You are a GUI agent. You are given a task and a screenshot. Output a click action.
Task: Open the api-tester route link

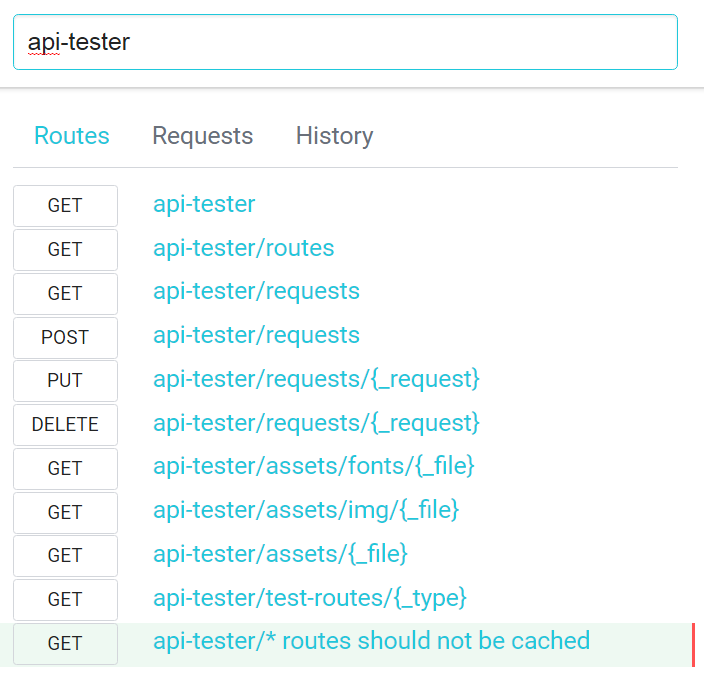tap(204, 204)
